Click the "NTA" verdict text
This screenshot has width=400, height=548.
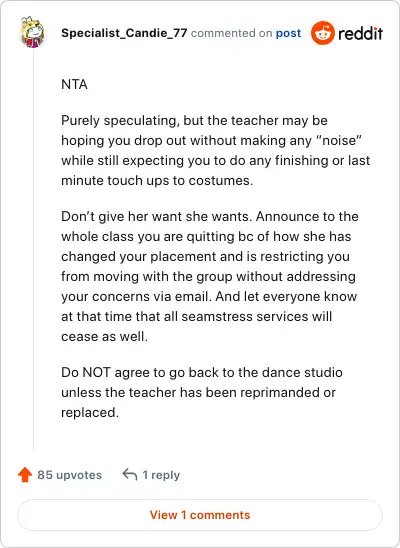pos(74,85)
